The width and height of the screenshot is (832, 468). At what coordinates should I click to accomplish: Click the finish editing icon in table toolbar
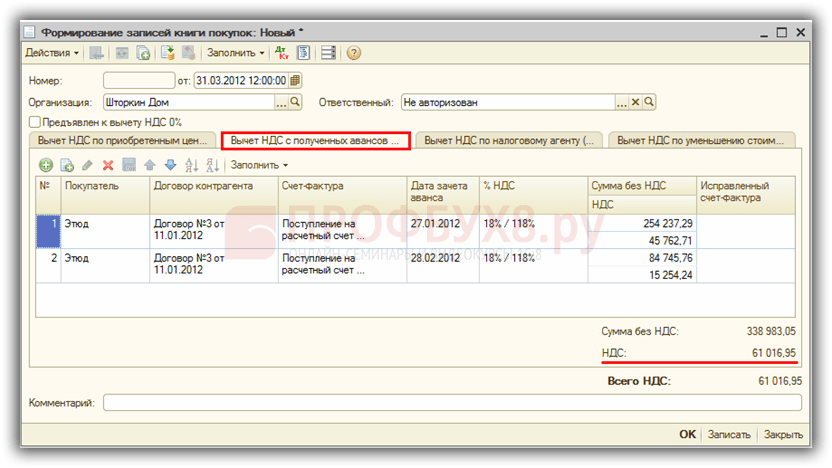129,165
